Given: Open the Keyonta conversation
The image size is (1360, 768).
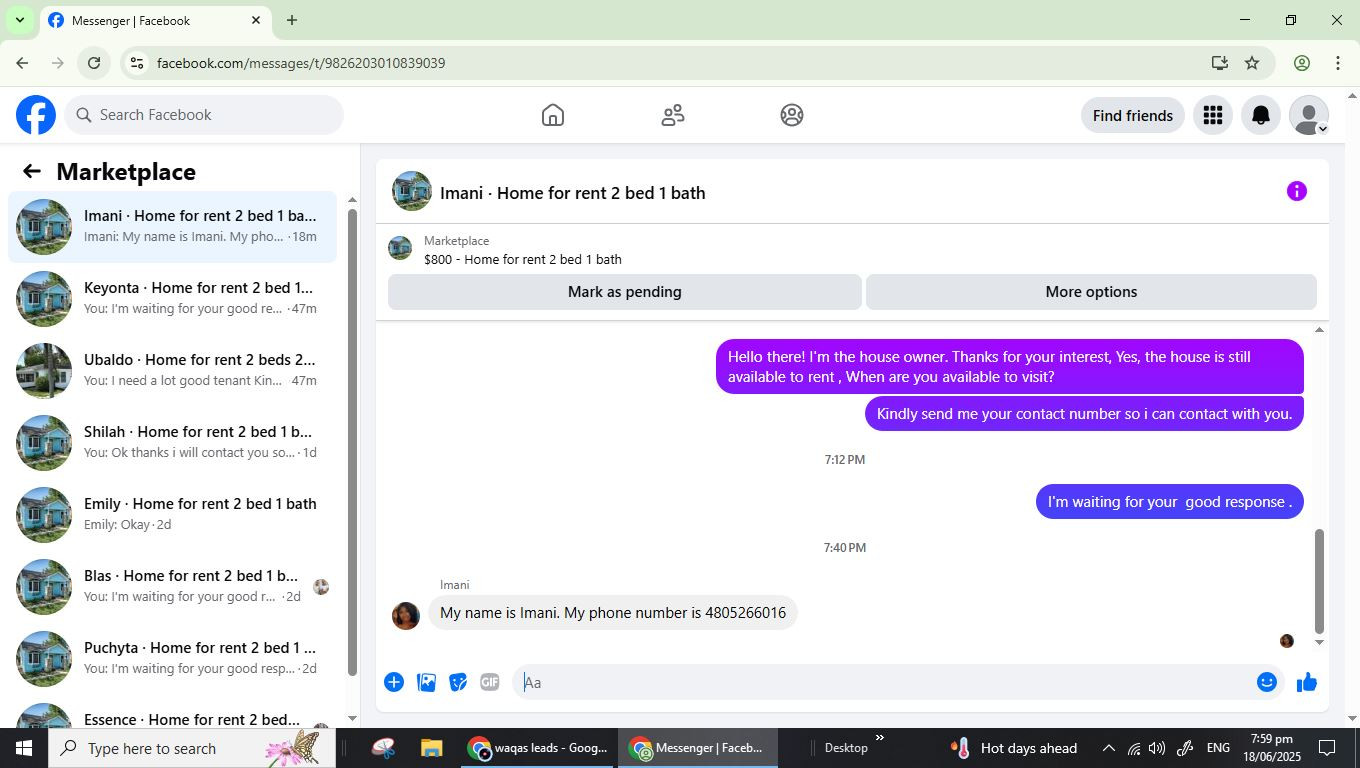Looking at the screenshot, I should point(172,299).
